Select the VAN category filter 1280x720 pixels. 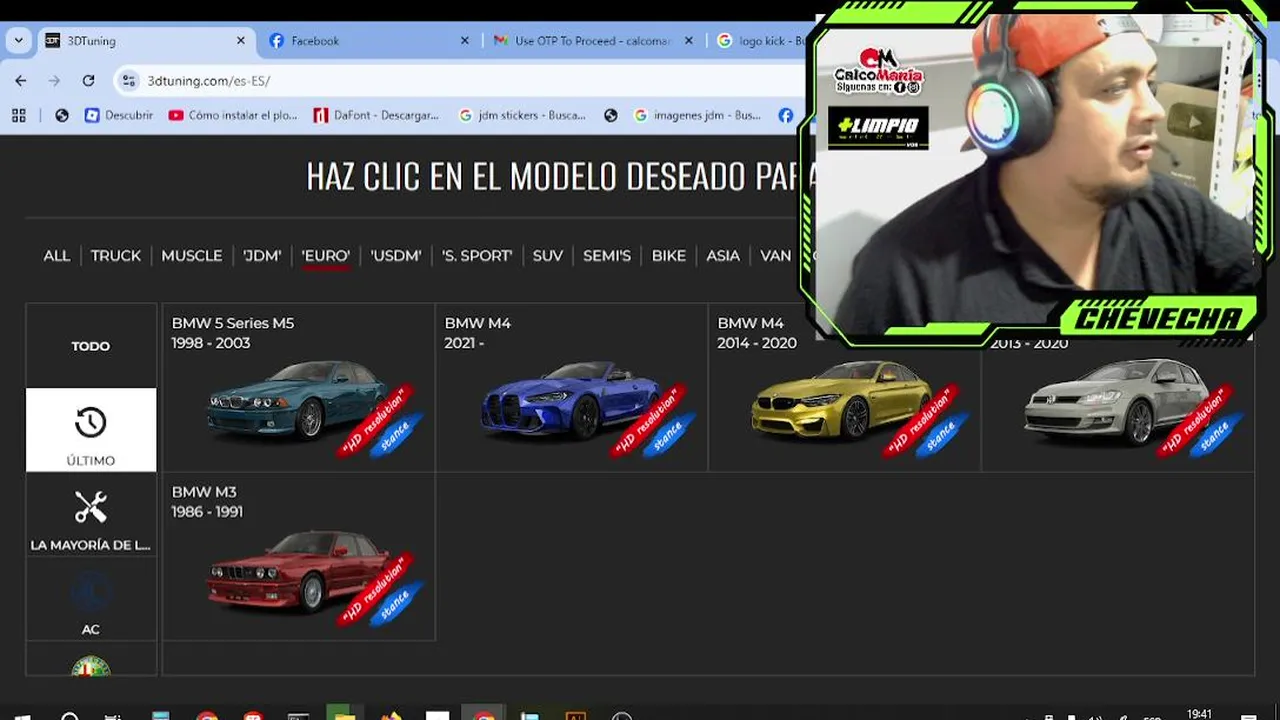[x=776, y=256]
